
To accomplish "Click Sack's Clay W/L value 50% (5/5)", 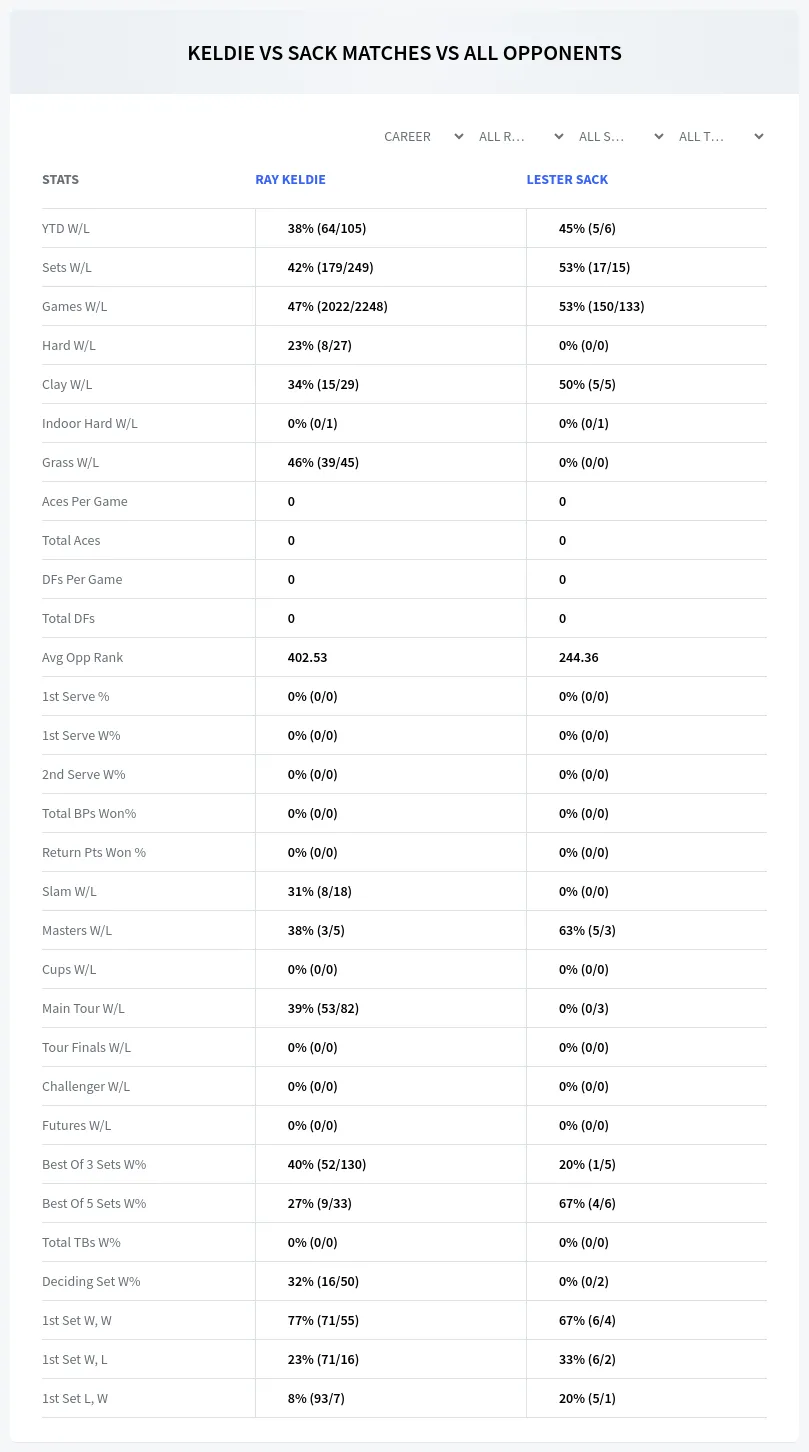I will coord(587,384).
